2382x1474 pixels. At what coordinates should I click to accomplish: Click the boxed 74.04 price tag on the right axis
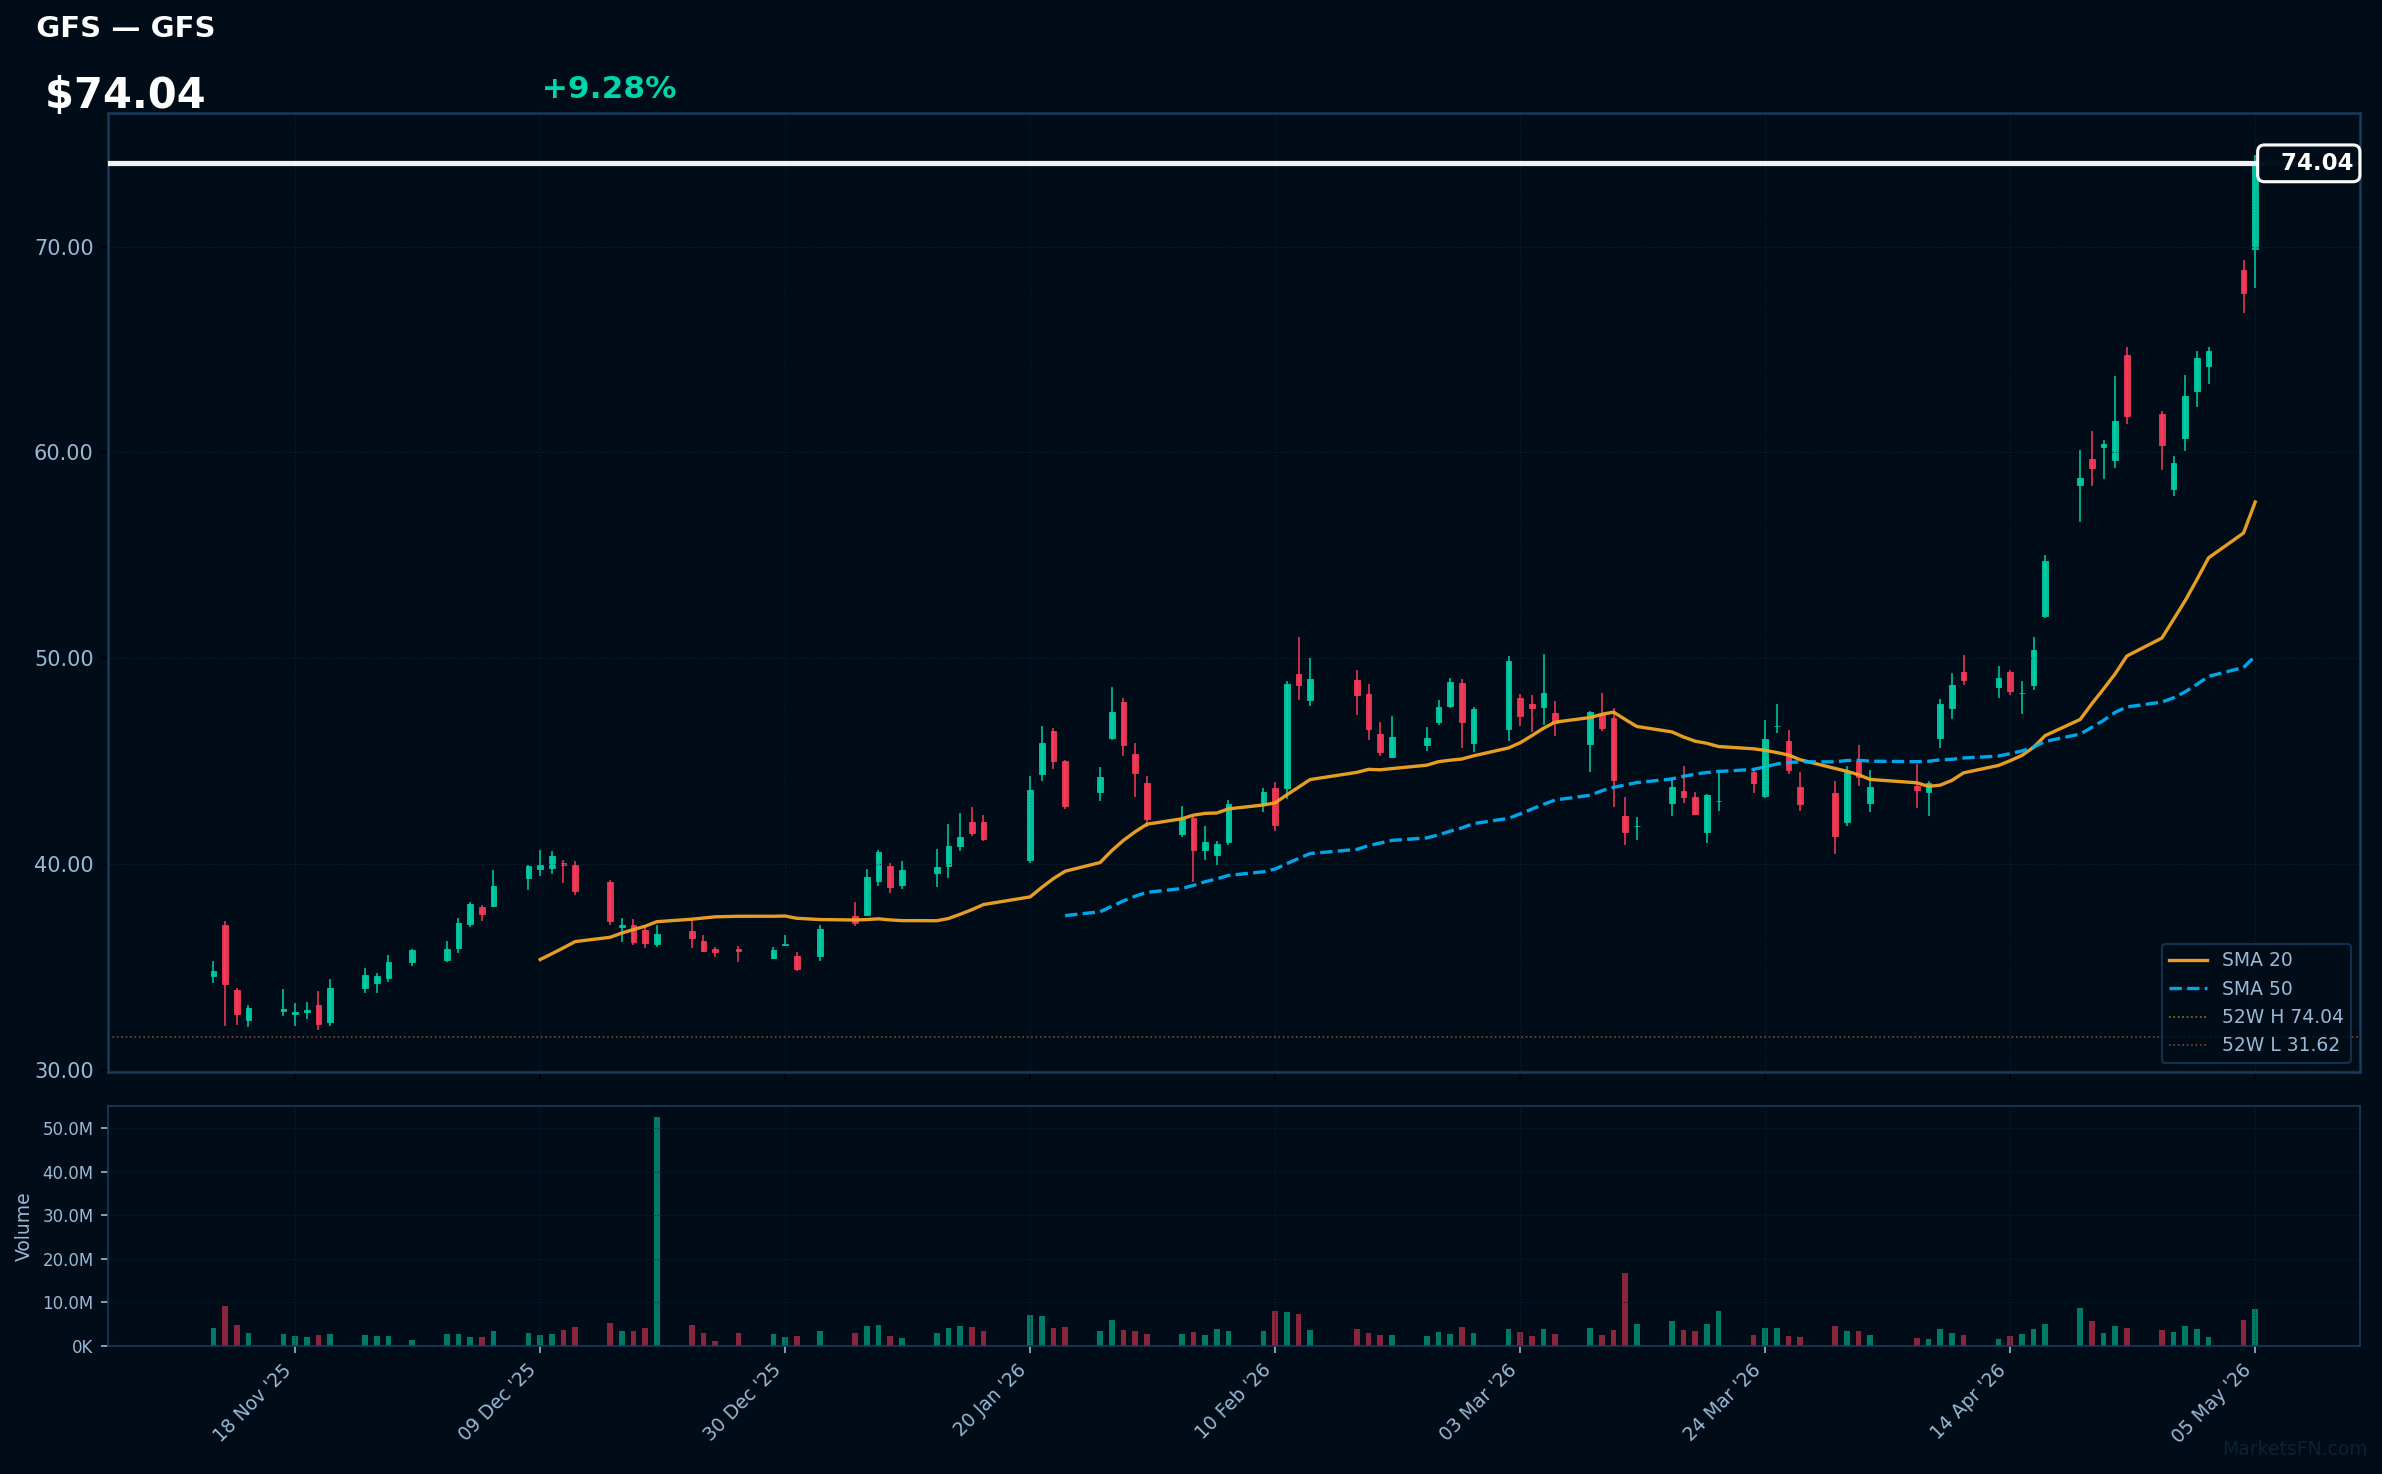pyautogui.click(x=2308, y=163)
